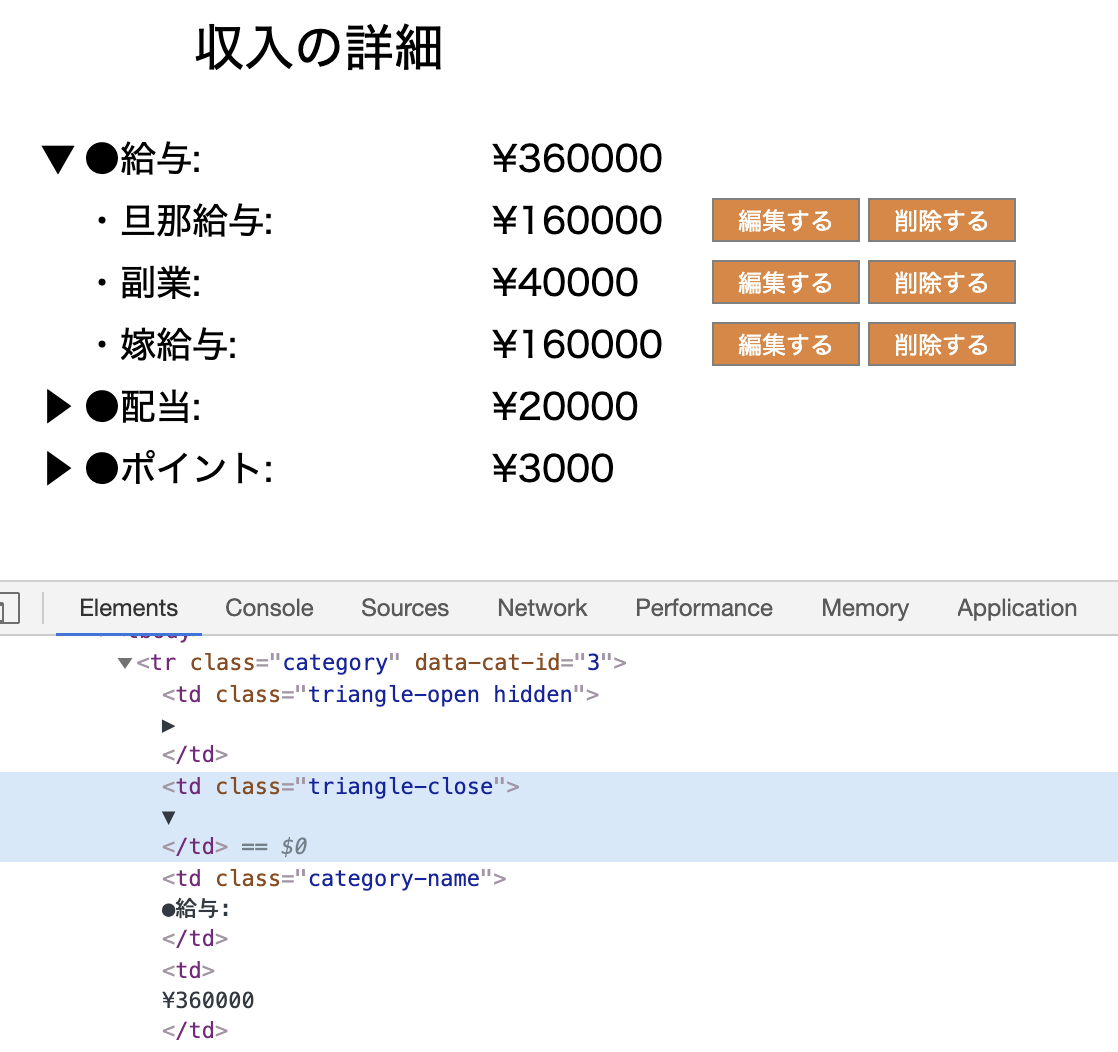Screen dimensions: 1118x1052
Task: Collapse the 給与 category triangle
Action: click(x=58, y=159)
